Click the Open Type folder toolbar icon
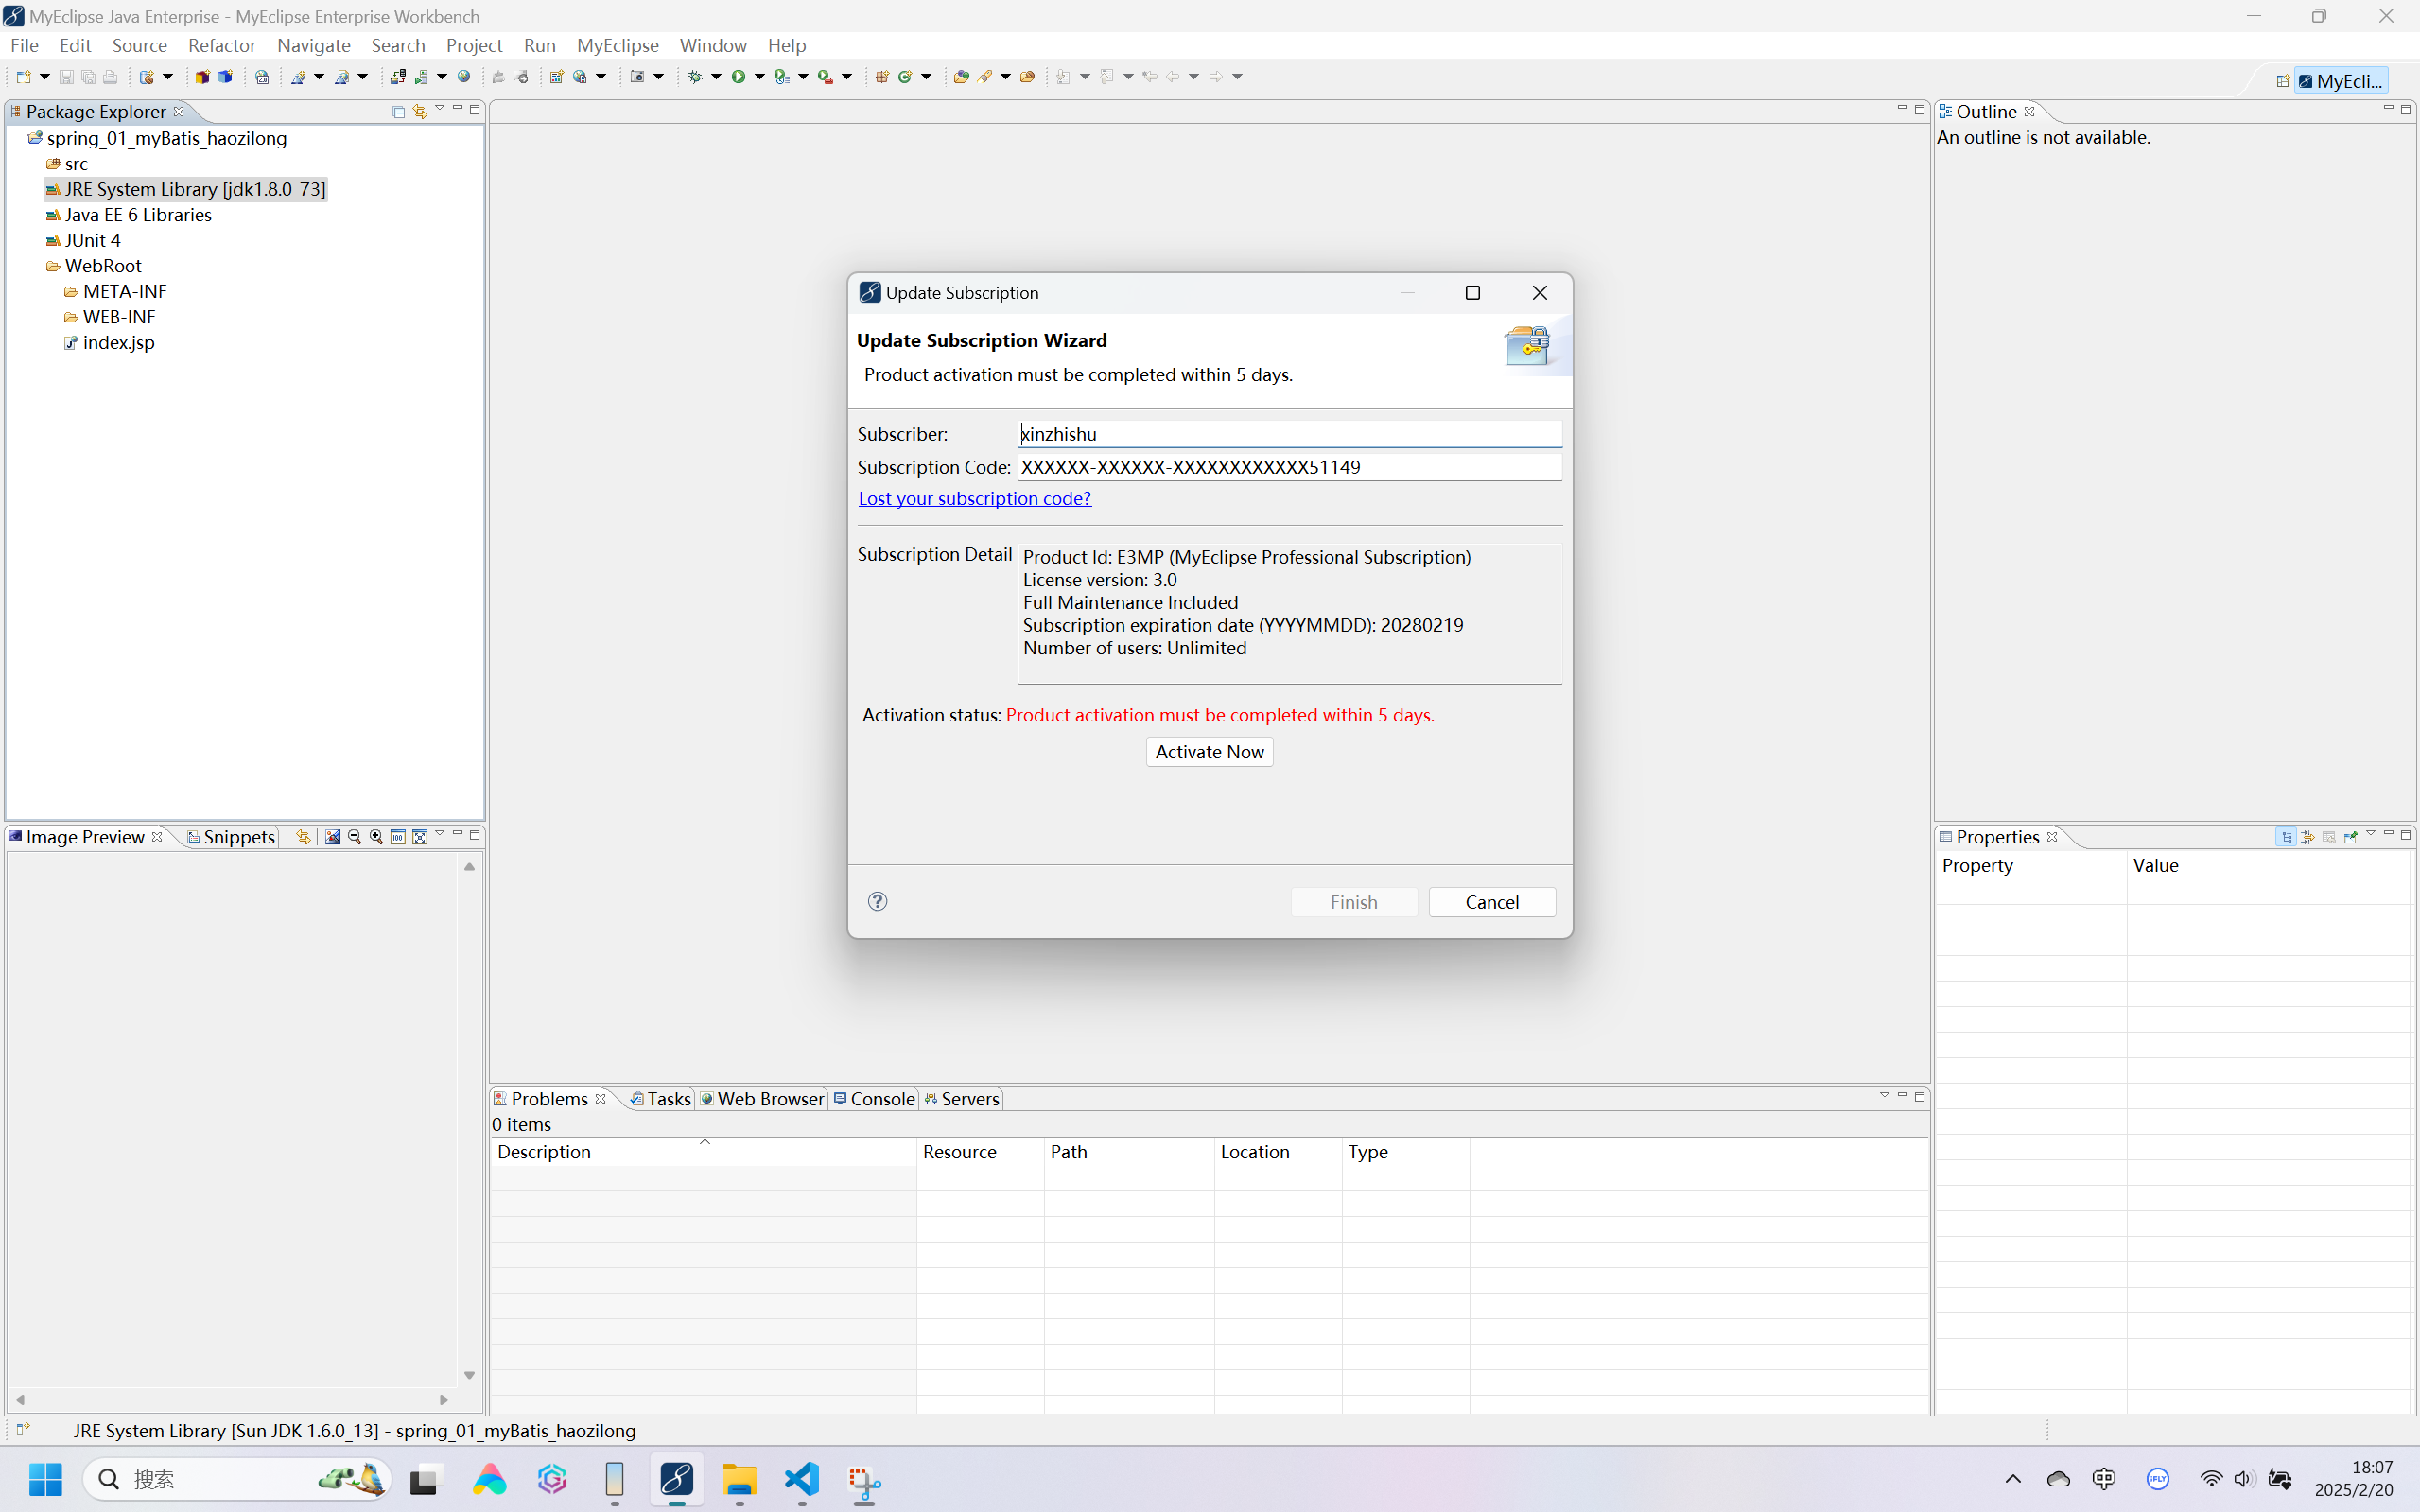This screenshot has height=1512, width=2420. tap(961, 77)
